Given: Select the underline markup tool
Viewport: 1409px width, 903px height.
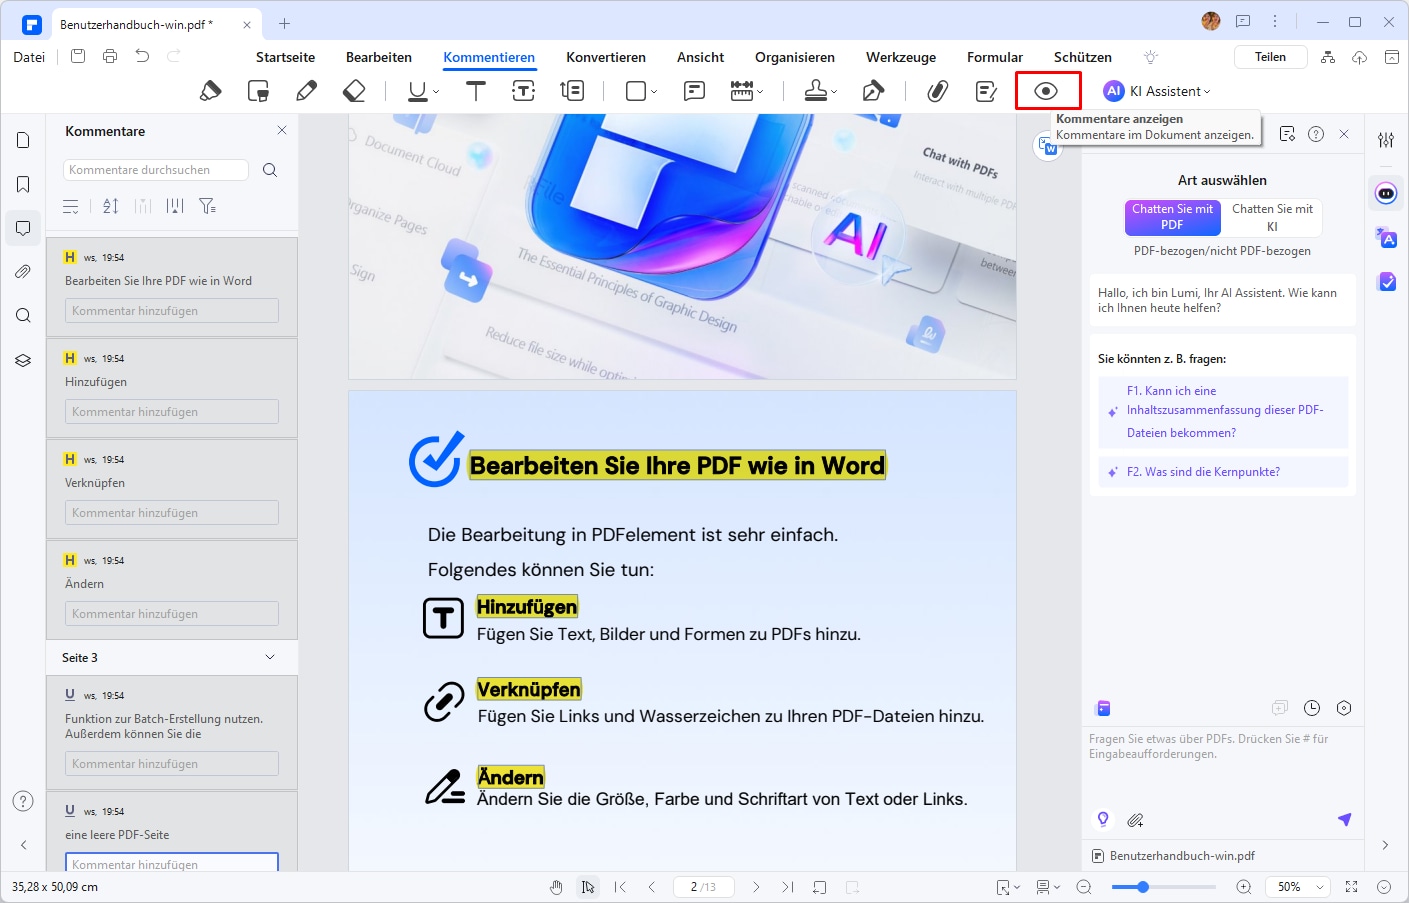Looking at the screenshot, I should coord(417,91).
